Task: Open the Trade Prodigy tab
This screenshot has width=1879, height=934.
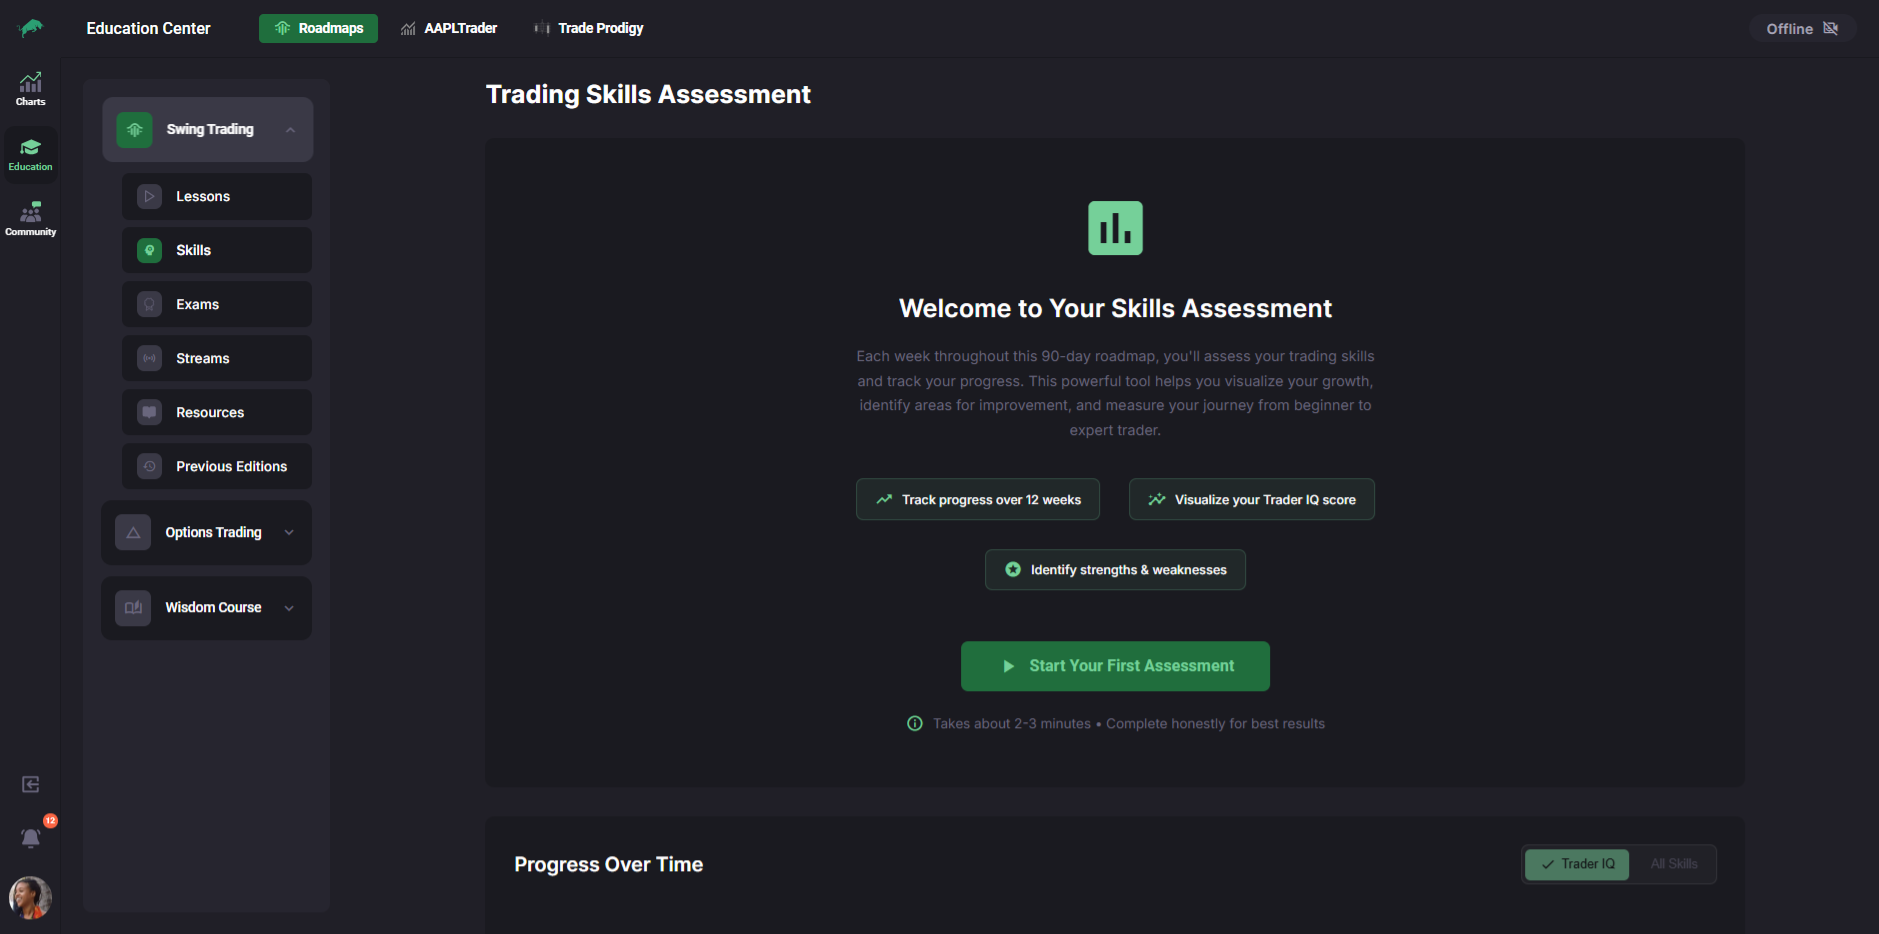Action: click(x=589, y=29)
